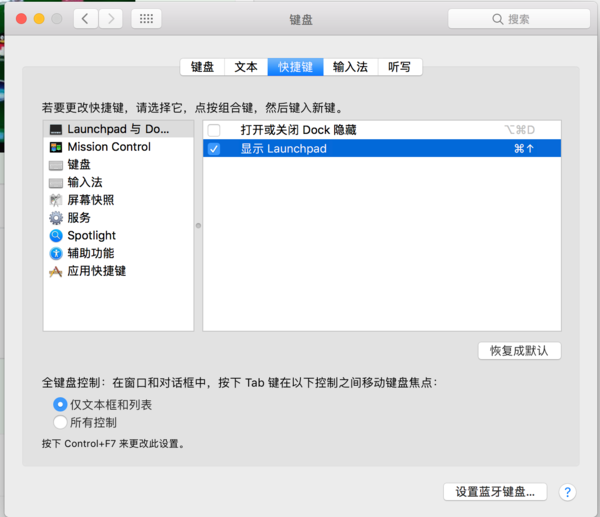Click the 服务 gear icon
Viewport: 600px width, 517px height.
pyautogui.click(x=56, y=218)
